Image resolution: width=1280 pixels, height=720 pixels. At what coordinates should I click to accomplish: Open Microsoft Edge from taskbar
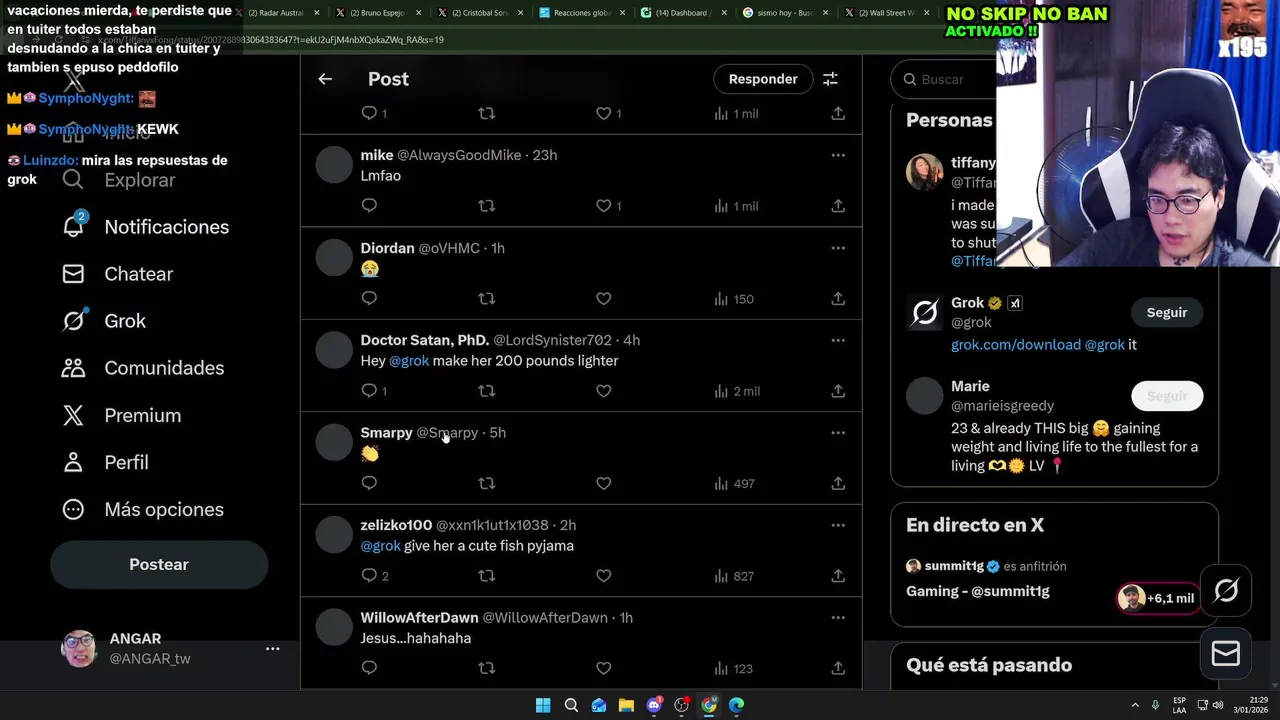[737, 705]
